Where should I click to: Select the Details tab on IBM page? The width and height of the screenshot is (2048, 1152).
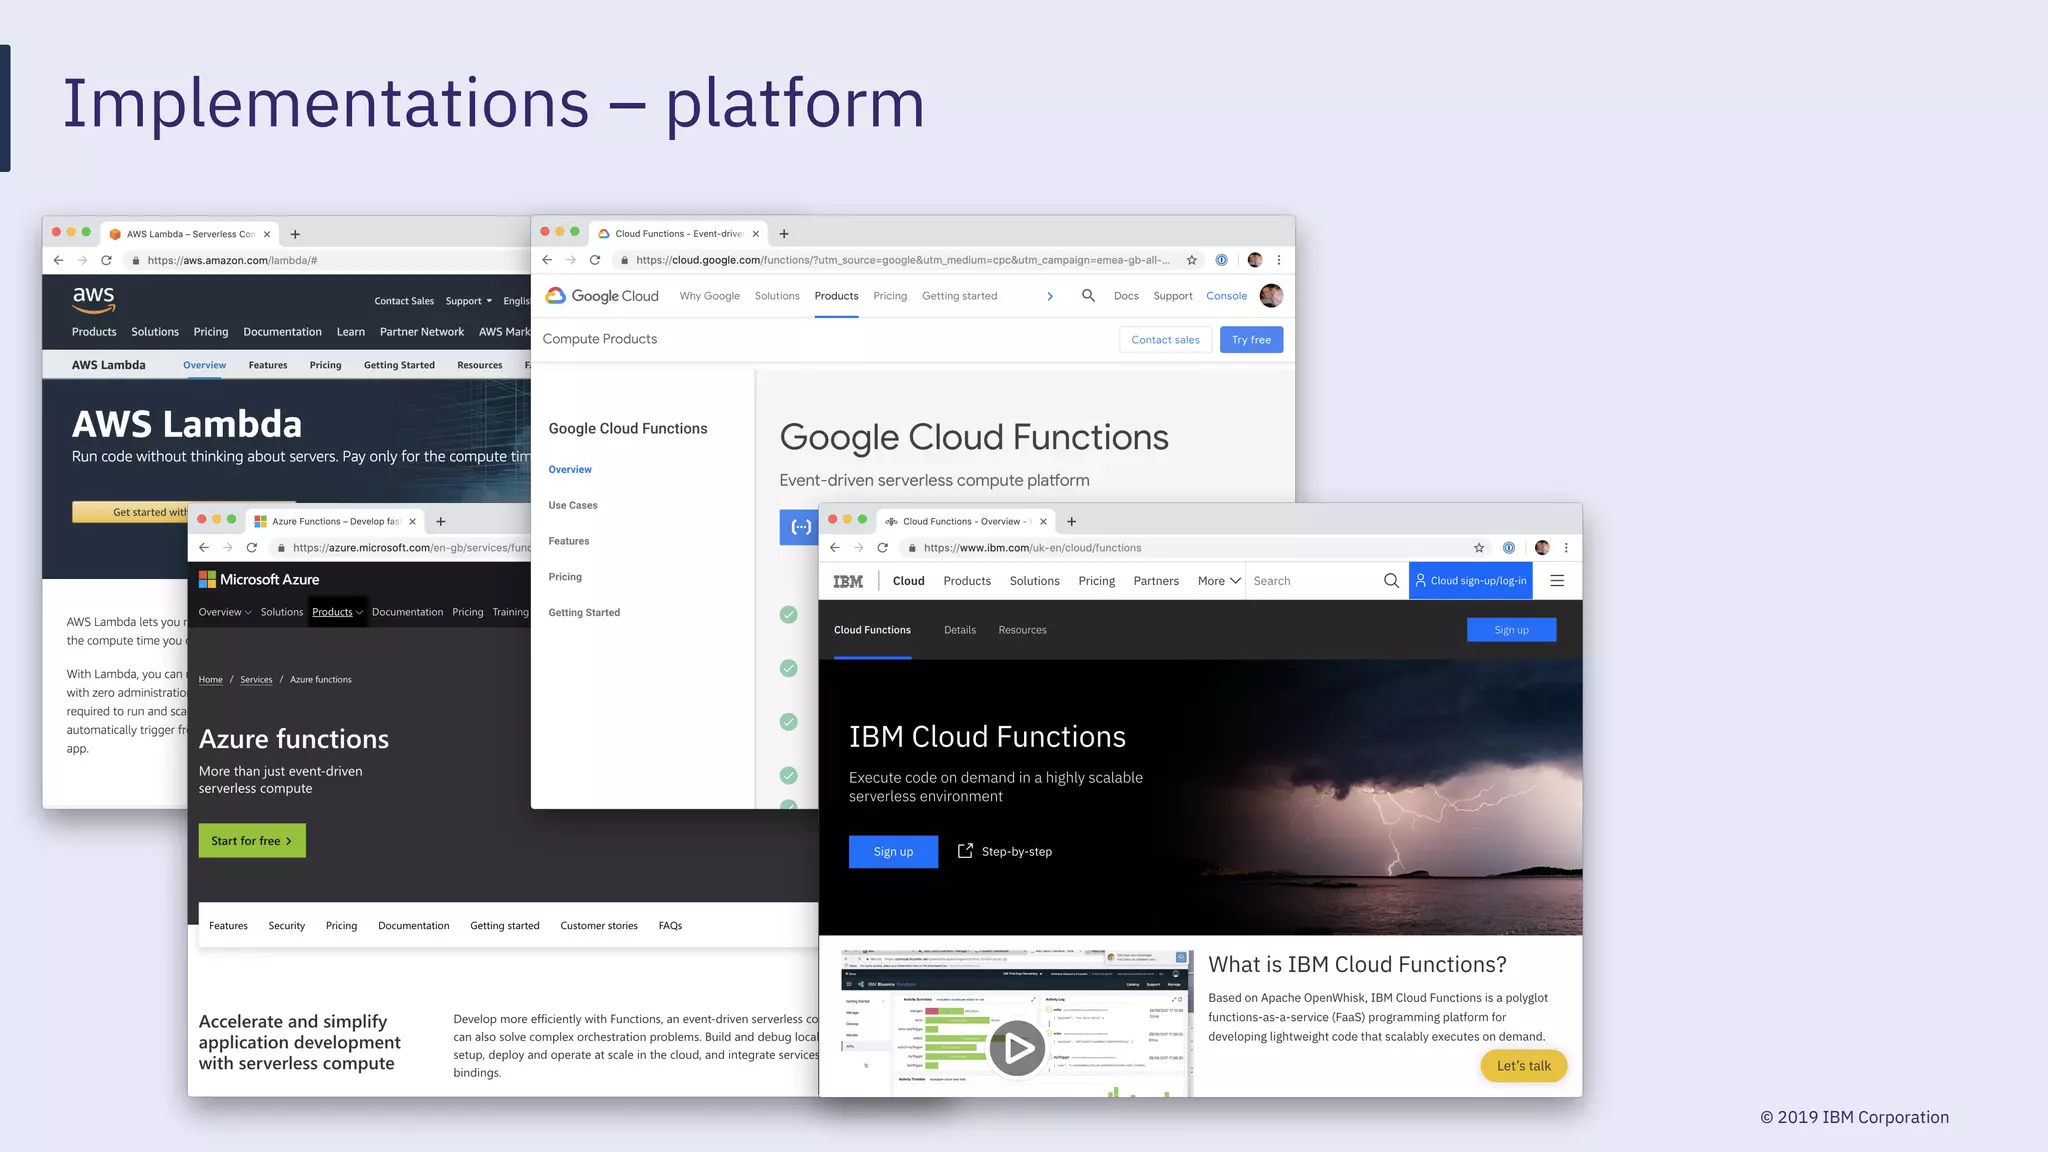coord(960,630)
